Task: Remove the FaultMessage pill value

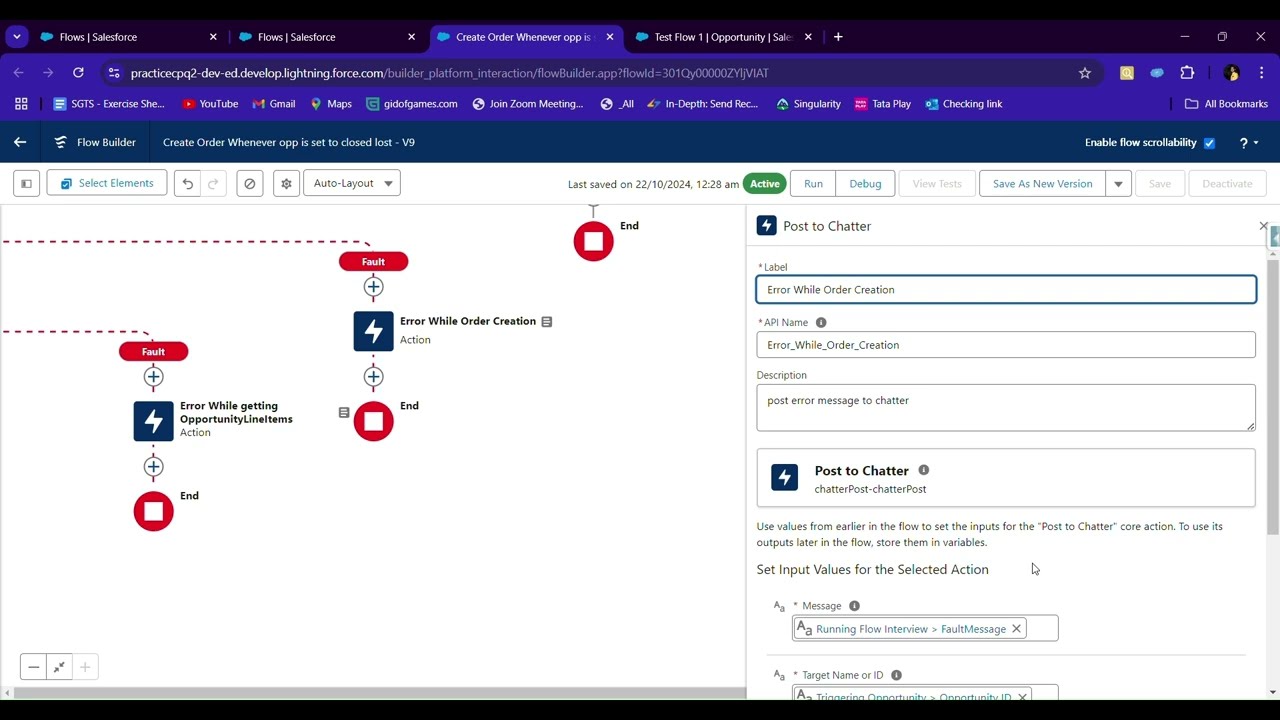Action: pyautogui.click(x=1016, y=629)
